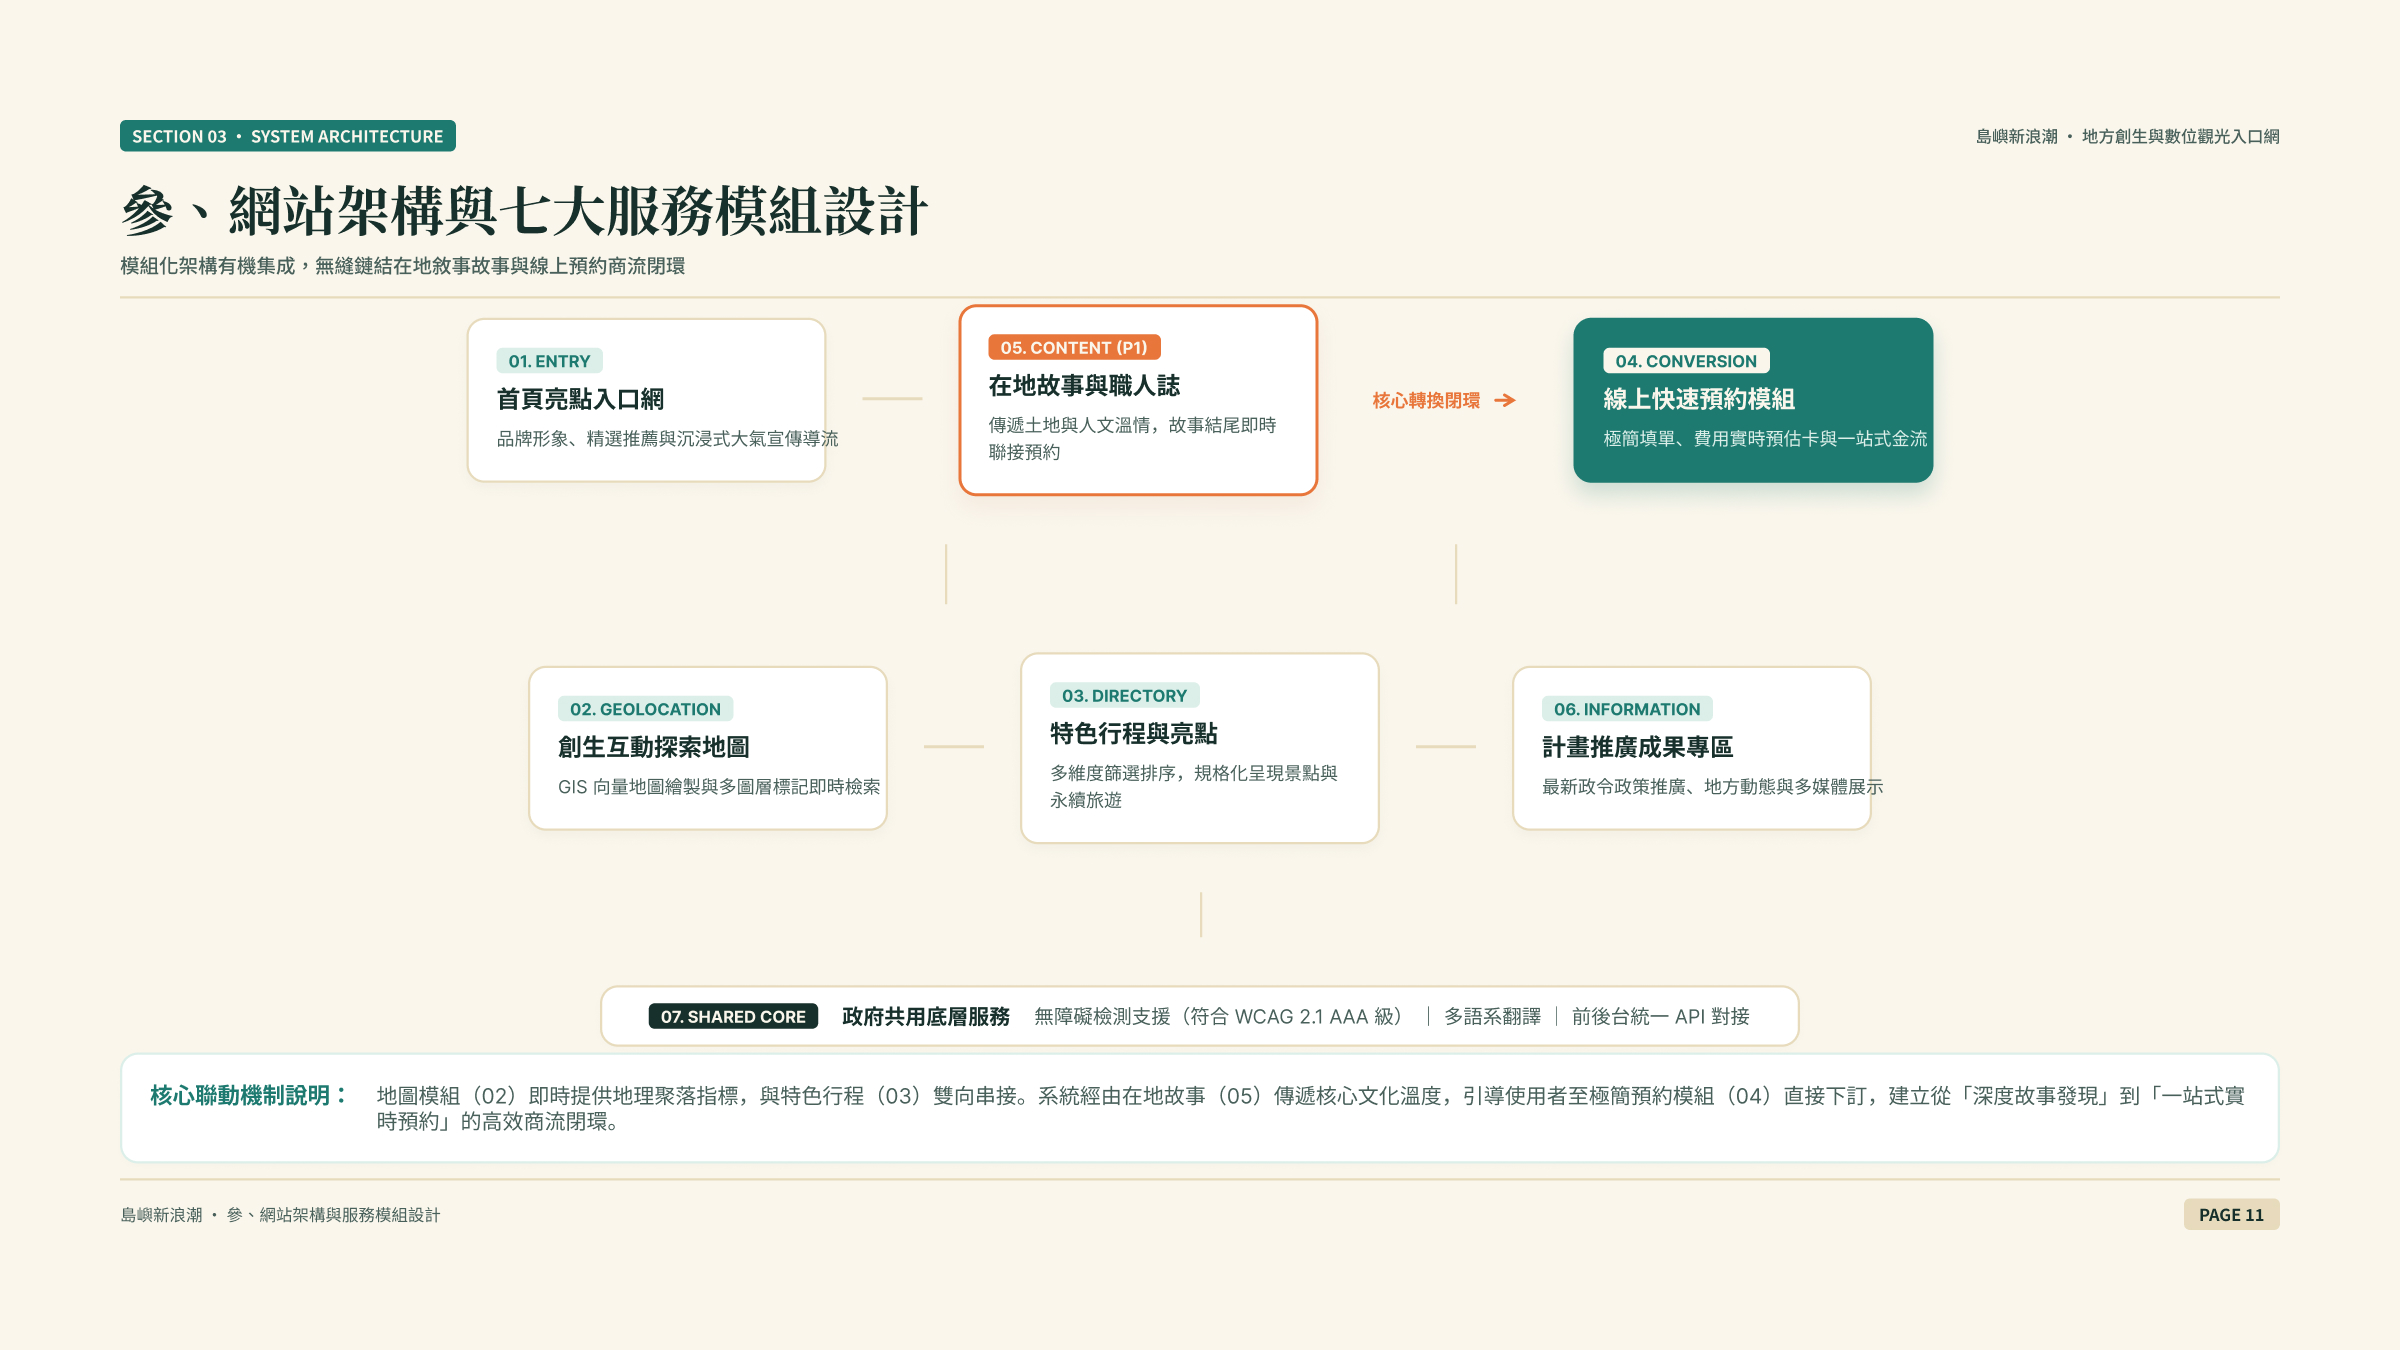2400x1350 pixels.
Task: Click the 核心聯動機制說明： label
Action: coord(250,1095)
